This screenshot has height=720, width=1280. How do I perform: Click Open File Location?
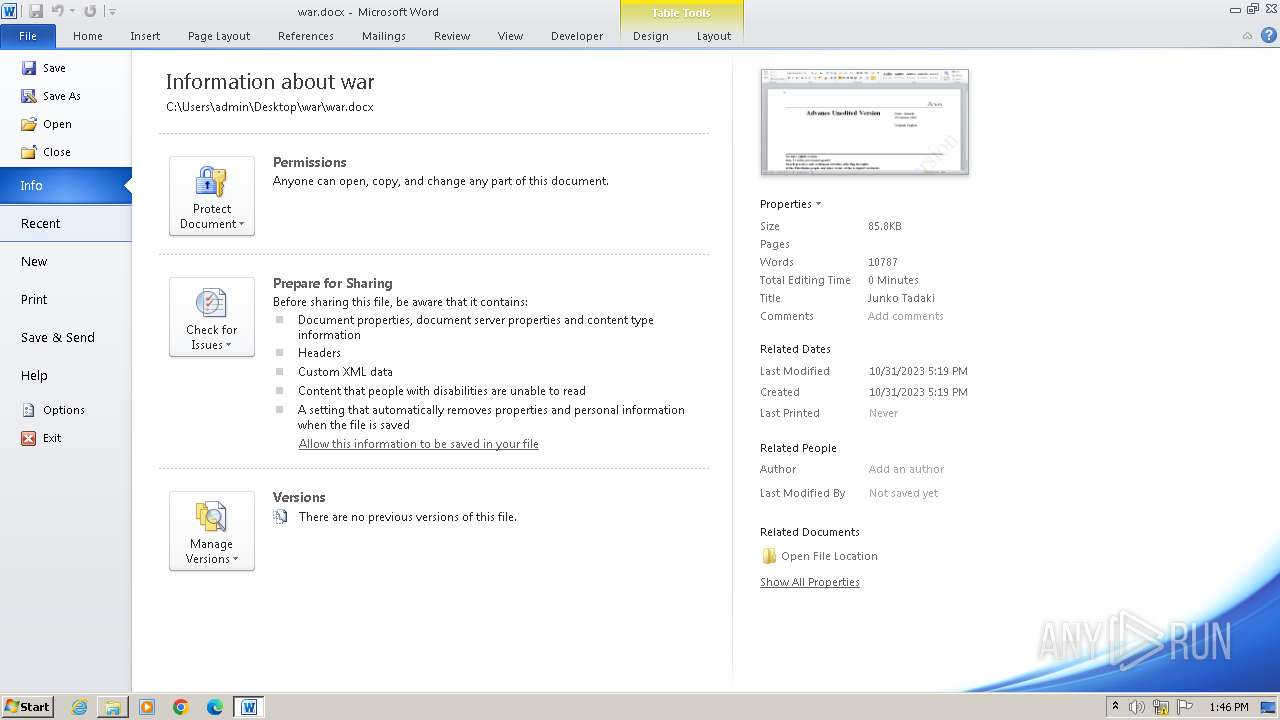pyautogui.click(x=820, y=556)
